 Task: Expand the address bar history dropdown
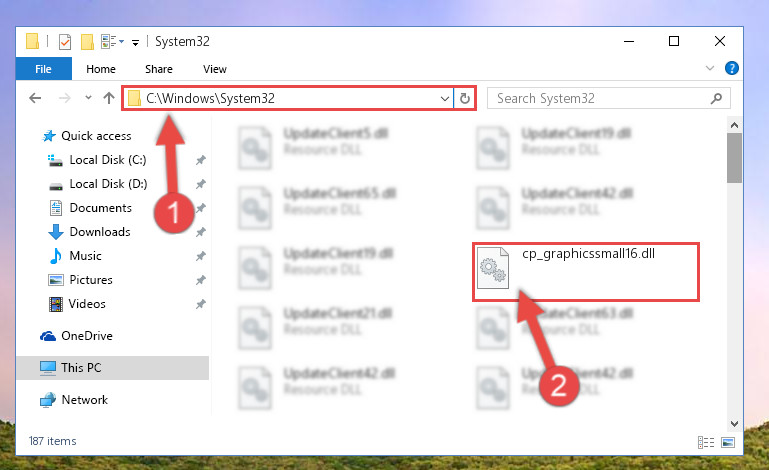[x=445, y=99]
